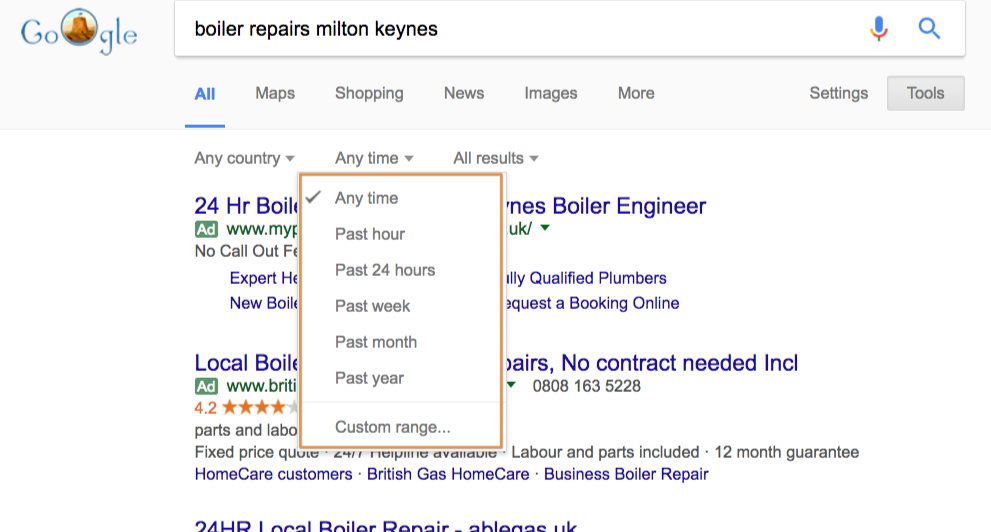Collapse the Any time dropdown

click(x=374, y=158)
